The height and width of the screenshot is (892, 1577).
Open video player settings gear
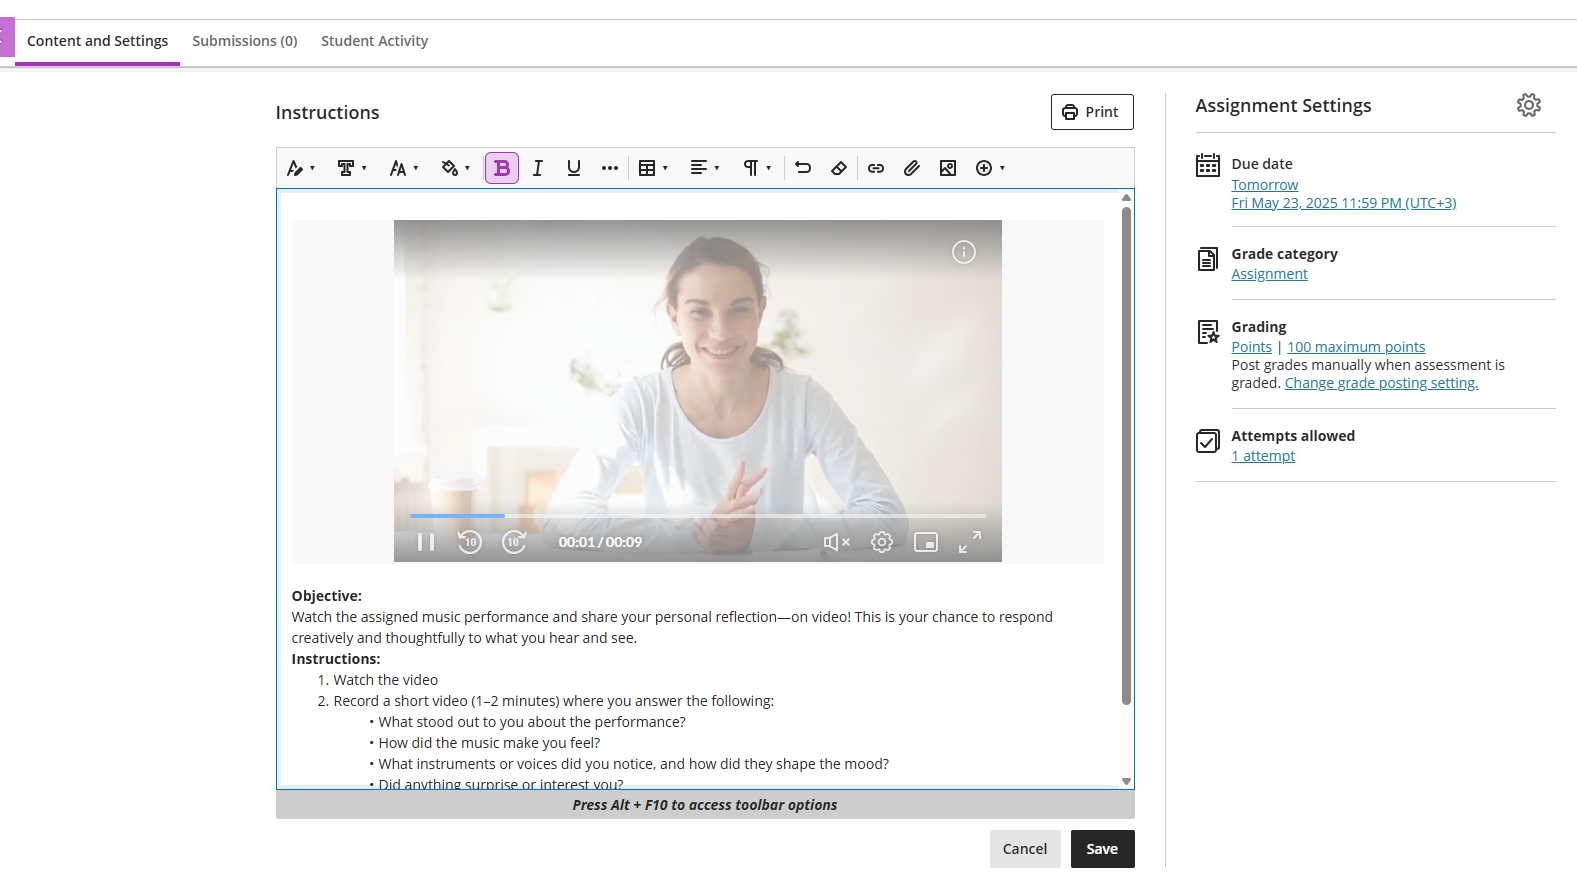tap(881, 542)
